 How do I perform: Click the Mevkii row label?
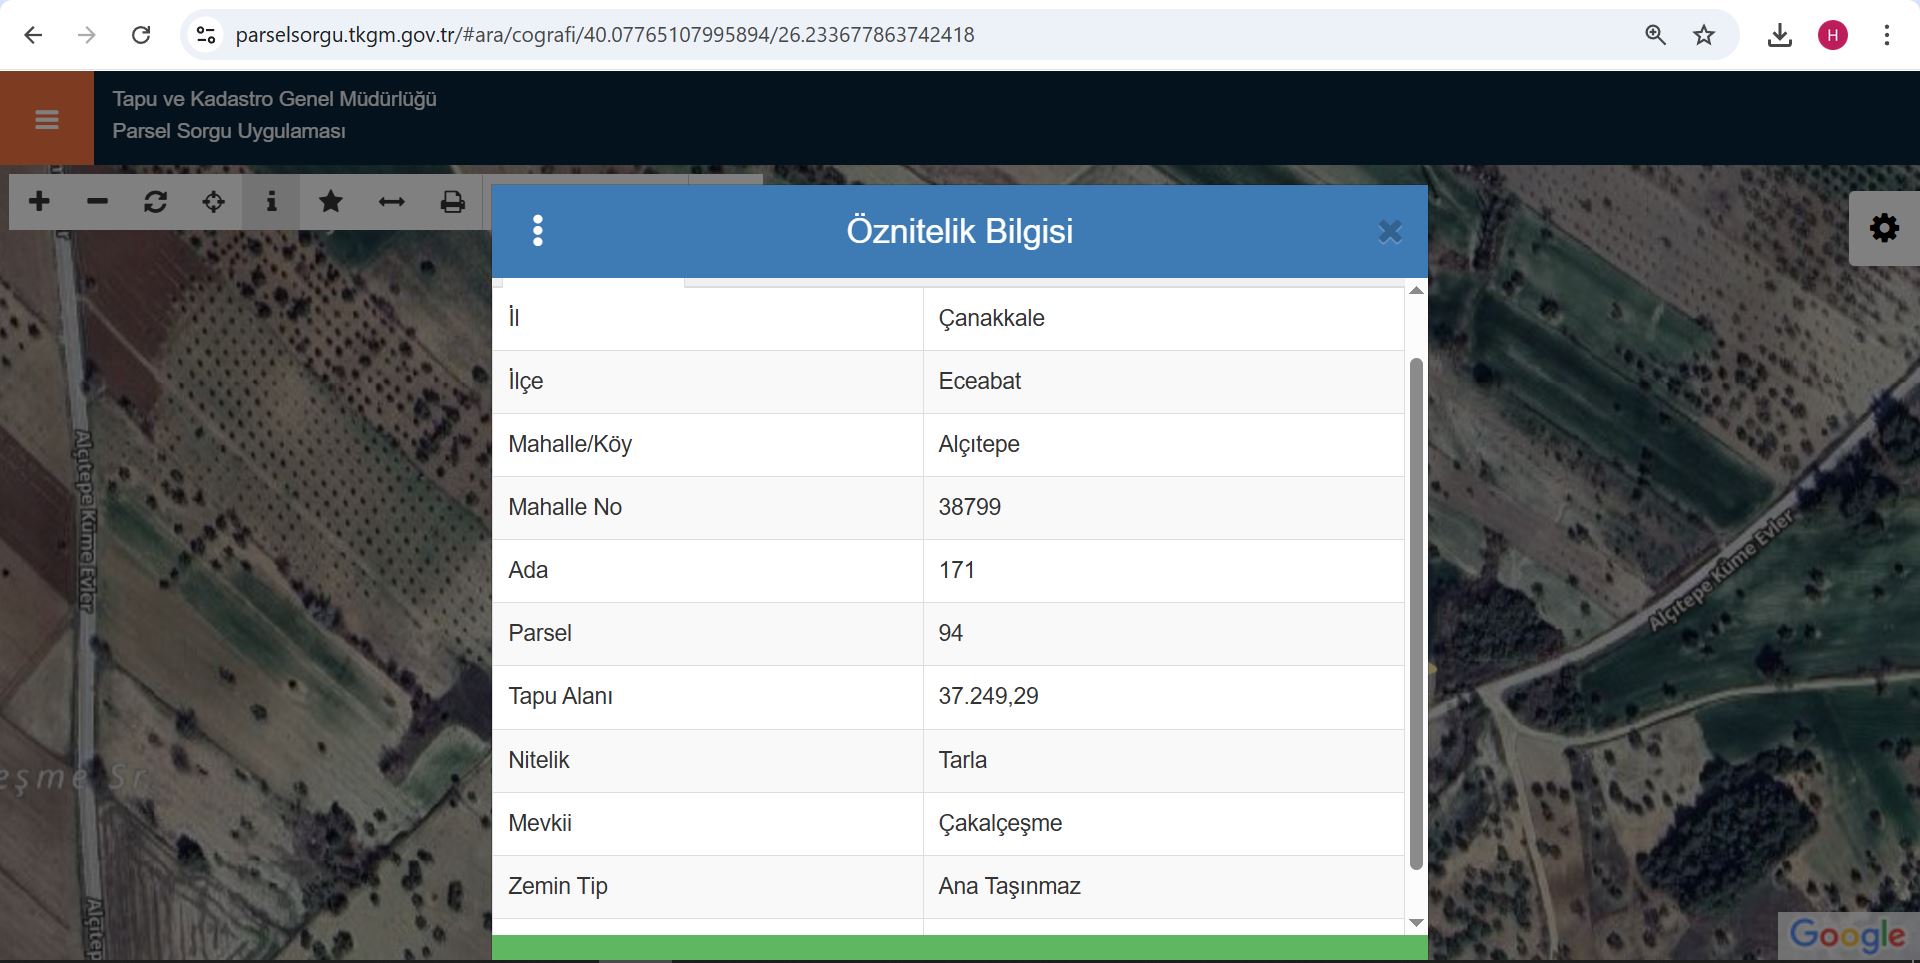540,823
